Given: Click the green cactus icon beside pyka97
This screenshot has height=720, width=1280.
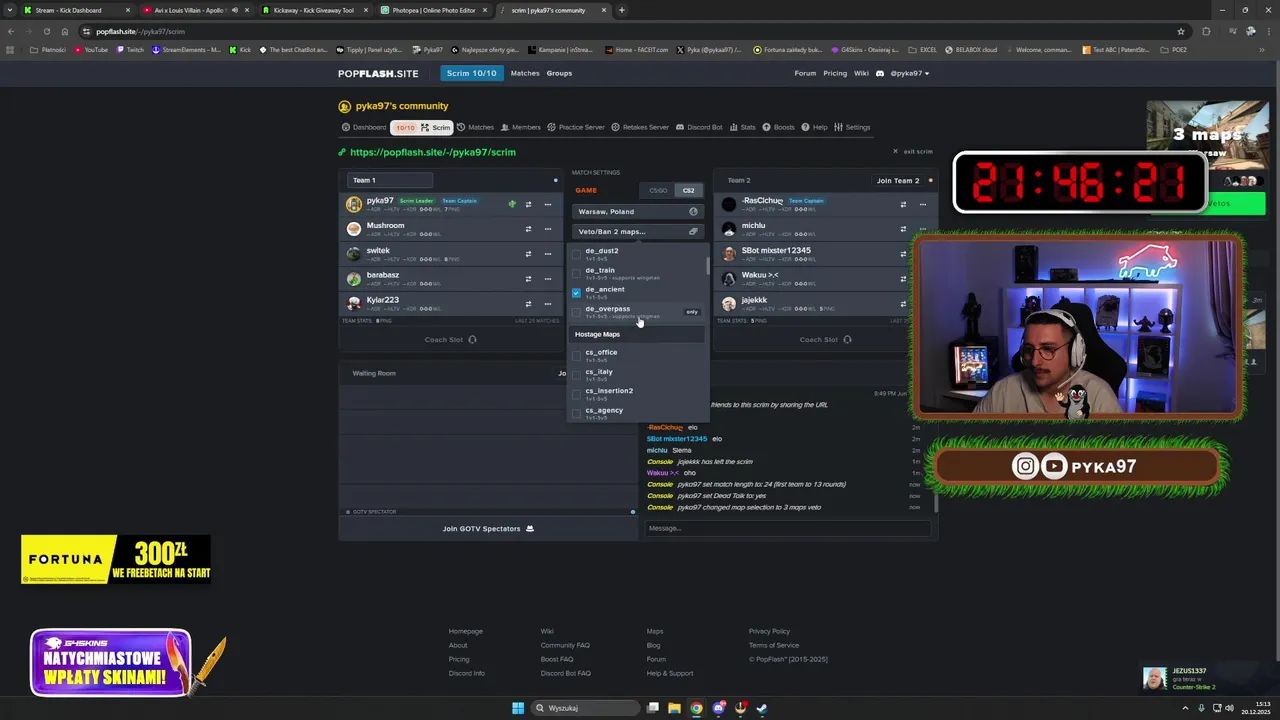Looking at the screenshot, I should [512, 204].
